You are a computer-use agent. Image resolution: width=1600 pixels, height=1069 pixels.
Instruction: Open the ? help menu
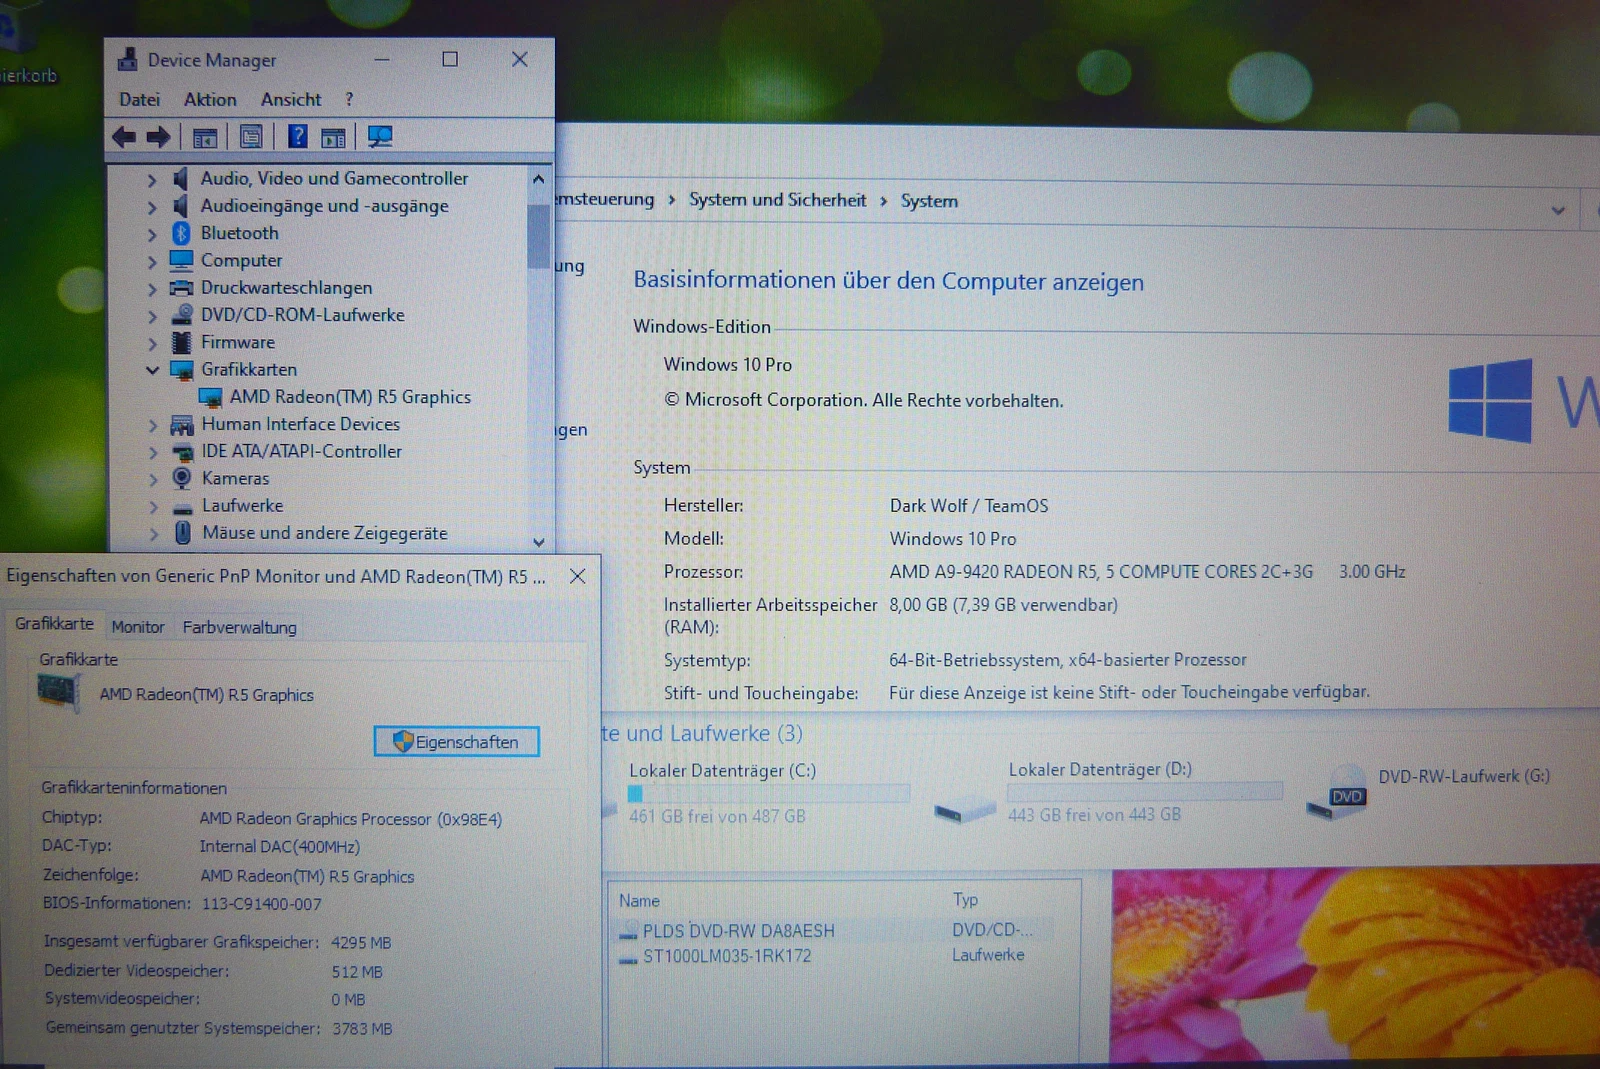pos(349,99)
